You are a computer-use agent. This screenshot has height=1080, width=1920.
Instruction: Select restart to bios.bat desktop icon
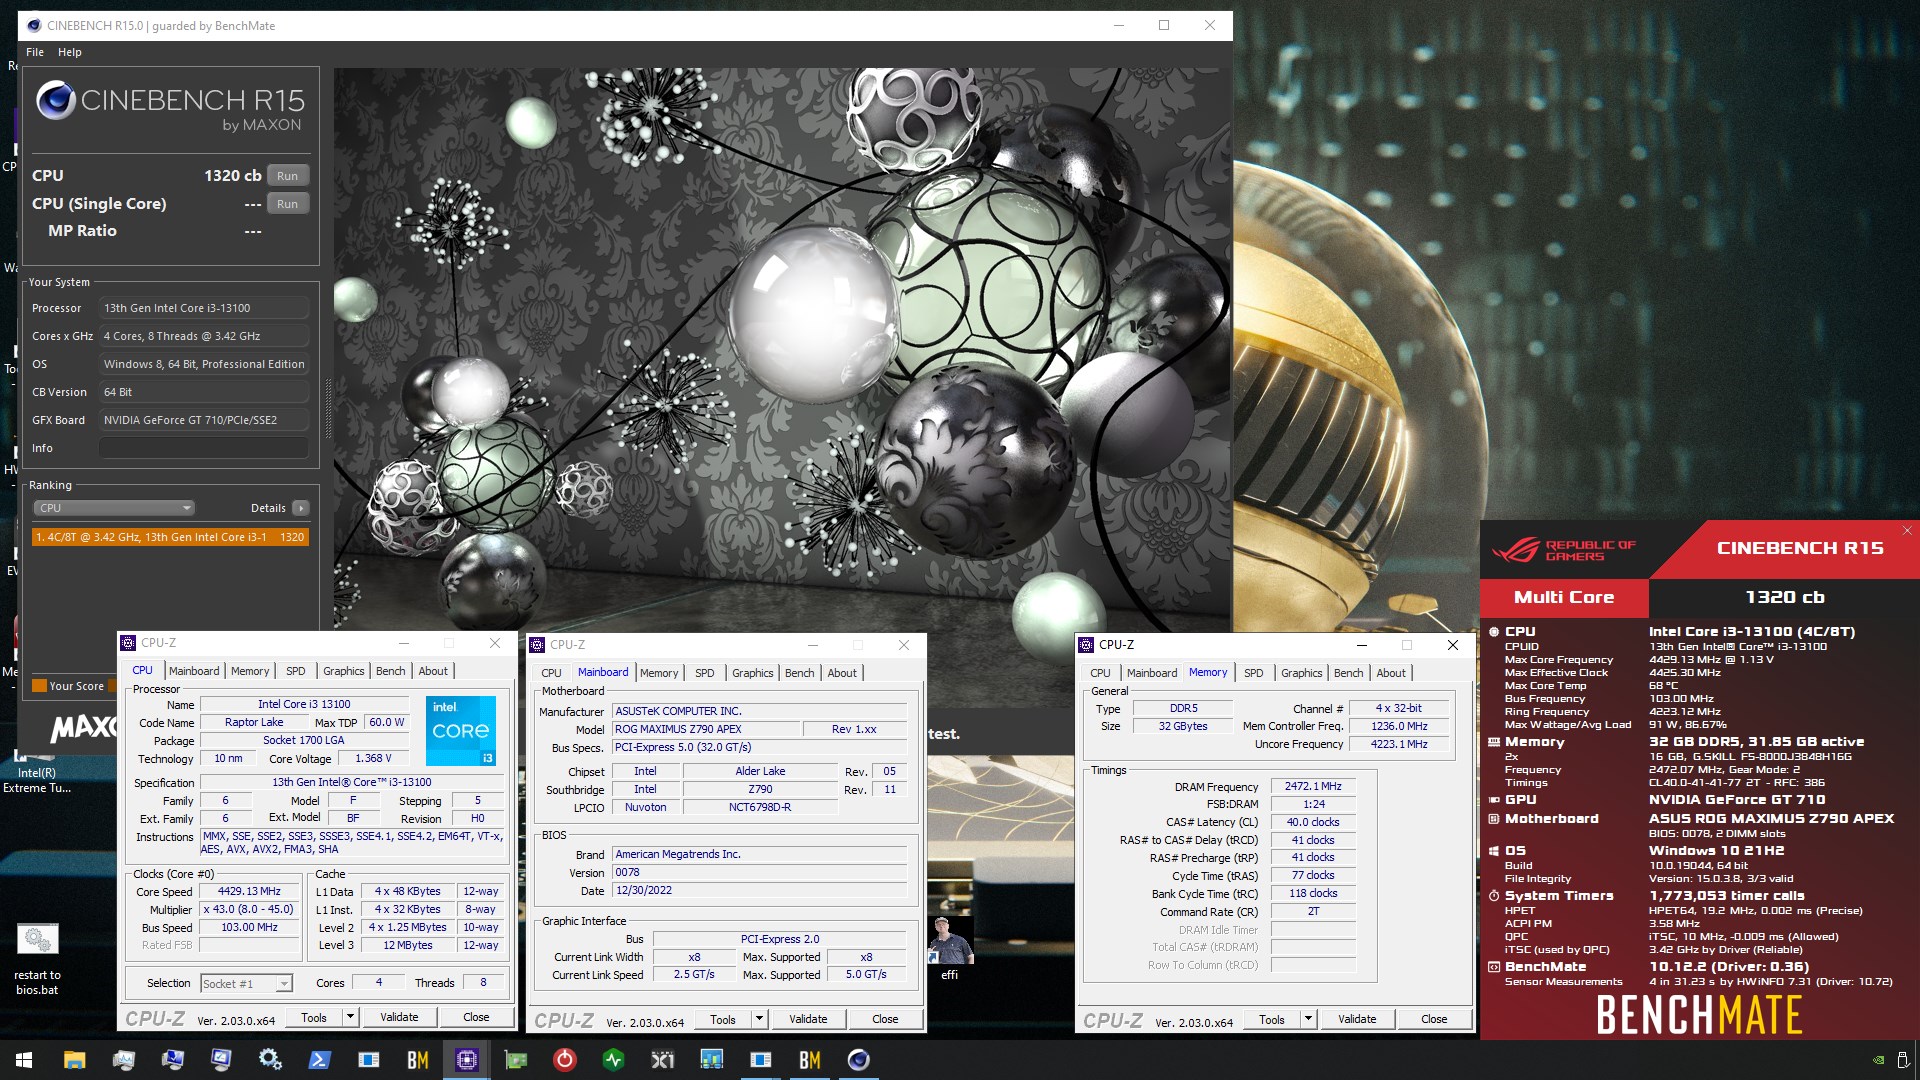[38, 958]
